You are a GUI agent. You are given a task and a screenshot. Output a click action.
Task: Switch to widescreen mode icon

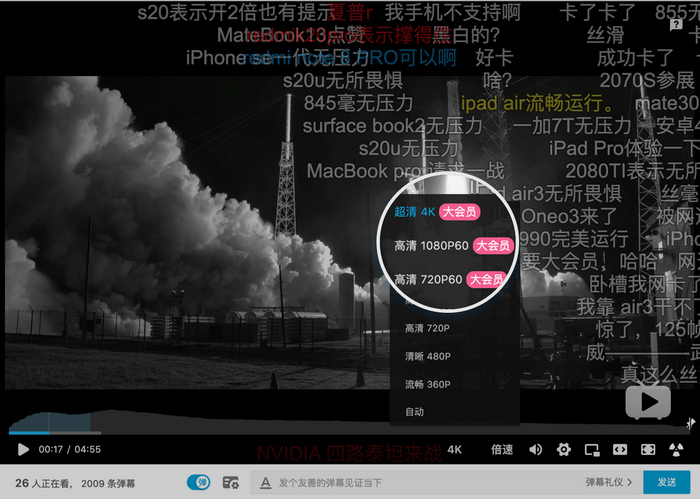tap(620, 449)
